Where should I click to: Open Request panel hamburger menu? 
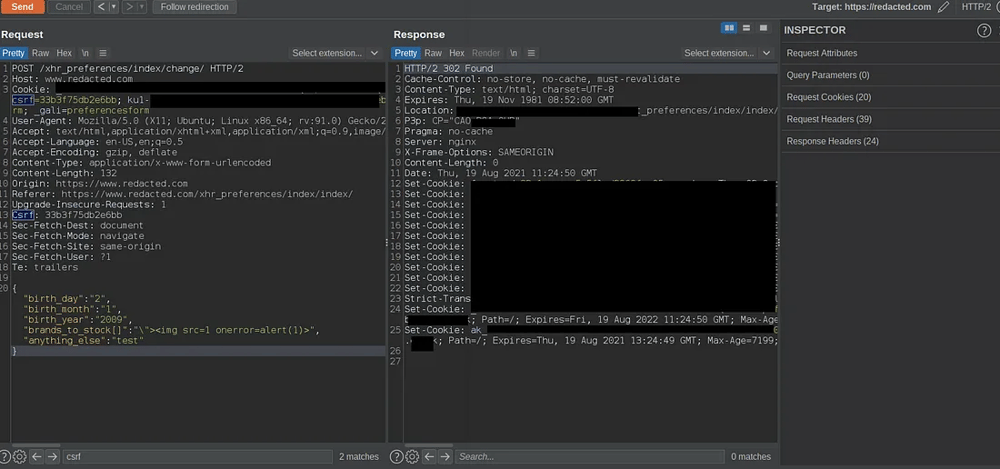103,53
